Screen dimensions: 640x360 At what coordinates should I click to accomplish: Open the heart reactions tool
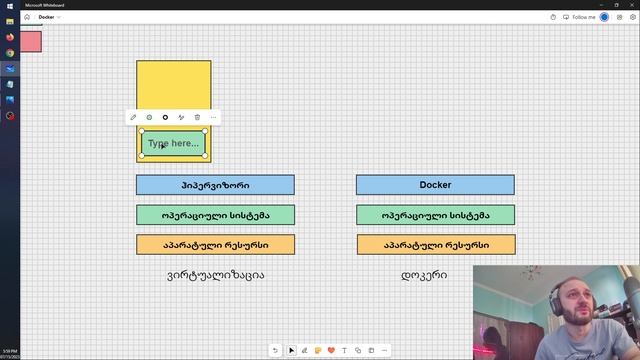pos(331,350)
